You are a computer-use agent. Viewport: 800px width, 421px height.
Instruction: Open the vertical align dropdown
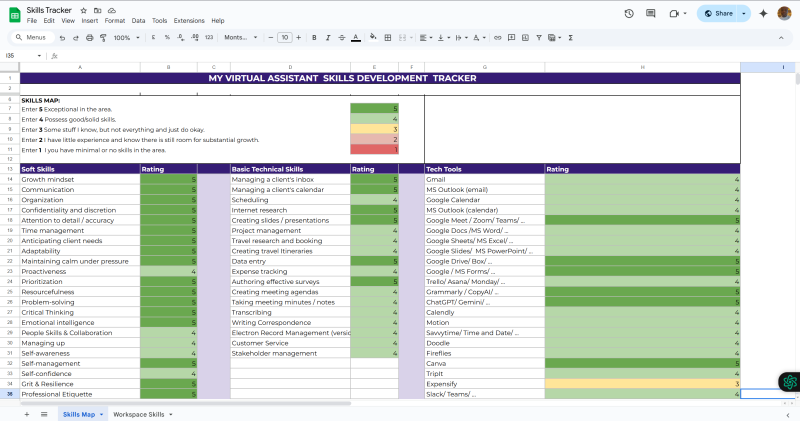[443, 38]
